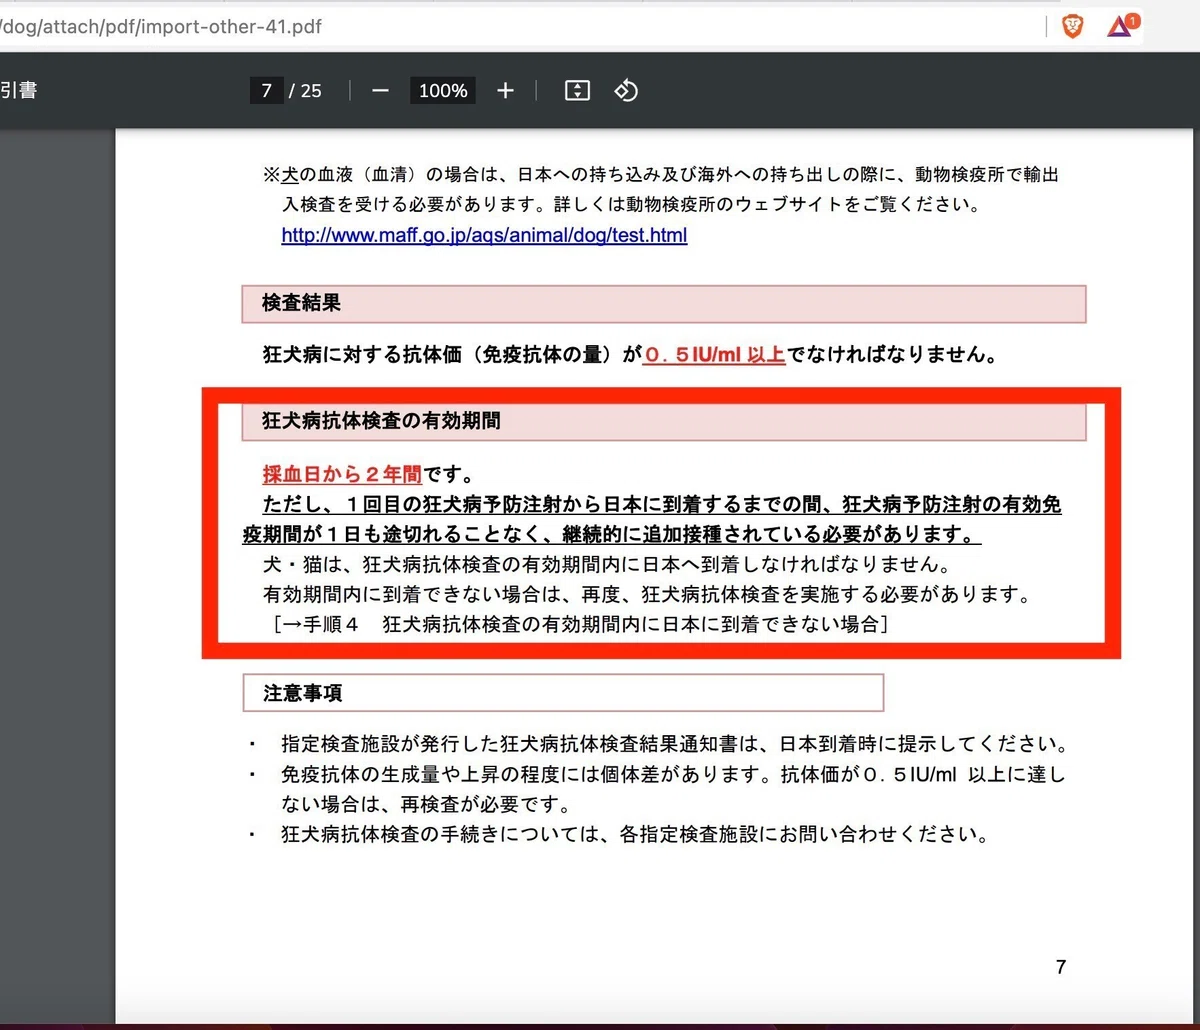Click the Brave Shields lion icon
This screenshot has height=1030, width=1200.
pos(1072,27)
